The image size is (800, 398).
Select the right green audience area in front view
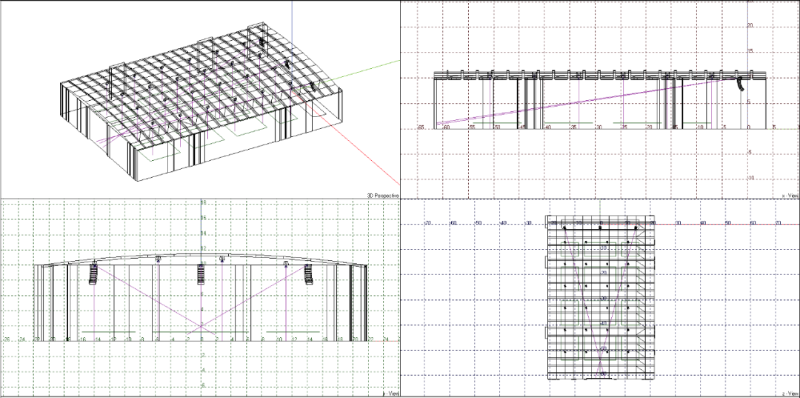click(293, 332)
